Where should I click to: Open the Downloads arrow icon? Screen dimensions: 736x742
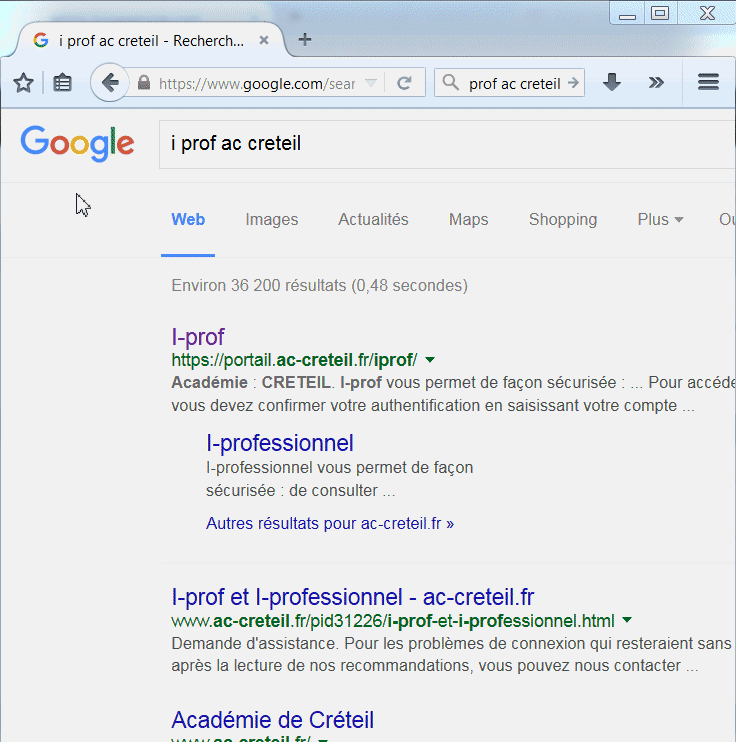click(x=612, y=83)
